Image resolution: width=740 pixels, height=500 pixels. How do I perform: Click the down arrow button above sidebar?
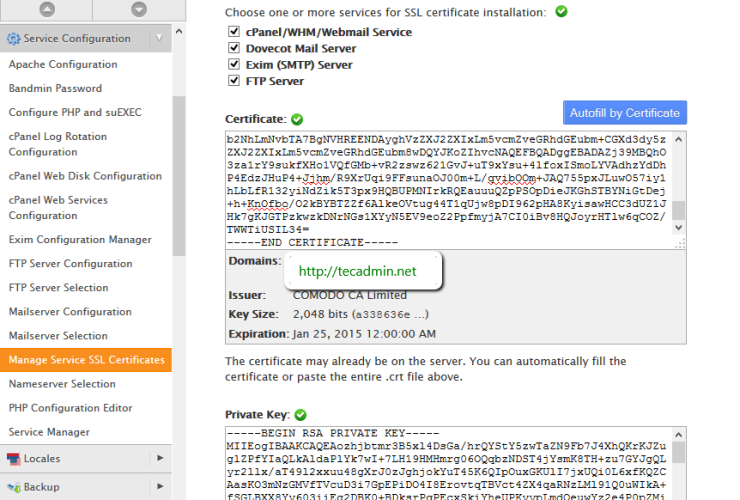coord(128,8)
